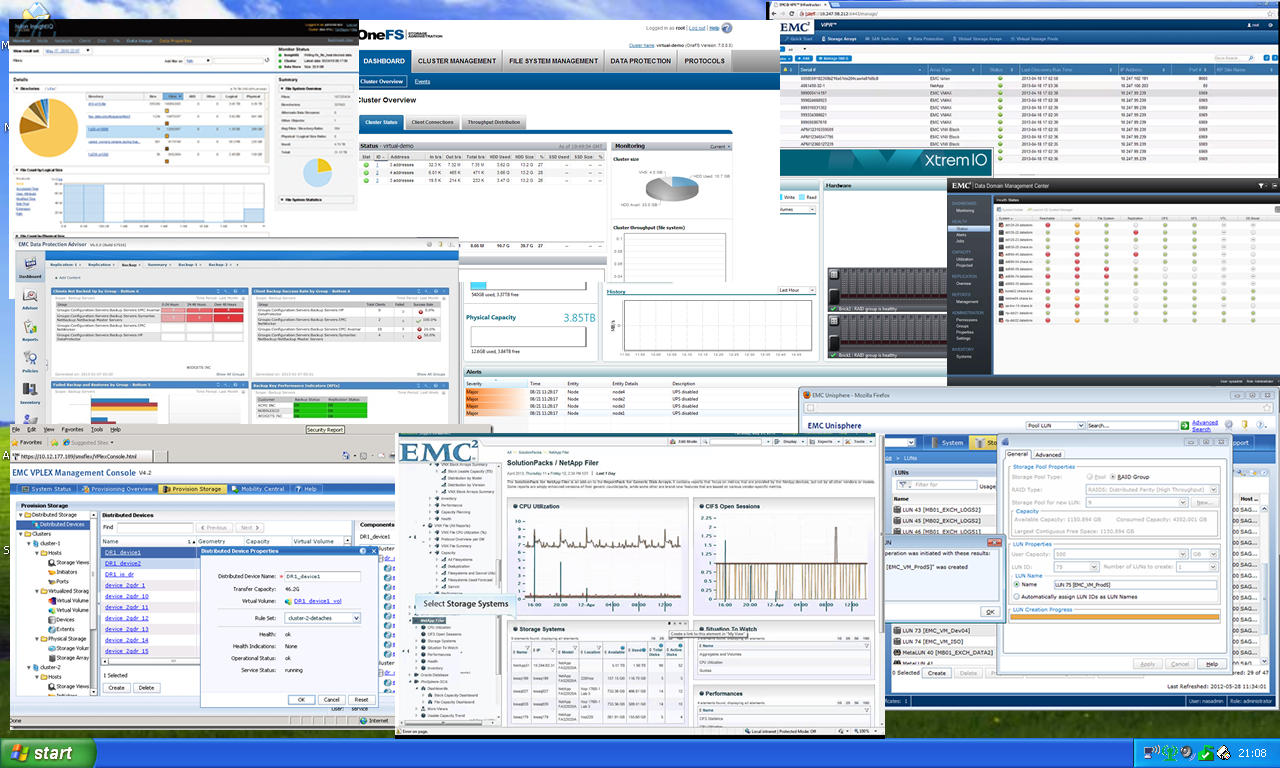Click the LUN Creation Progress bar
1280x768 pixels.
[x=1115, y=617]
